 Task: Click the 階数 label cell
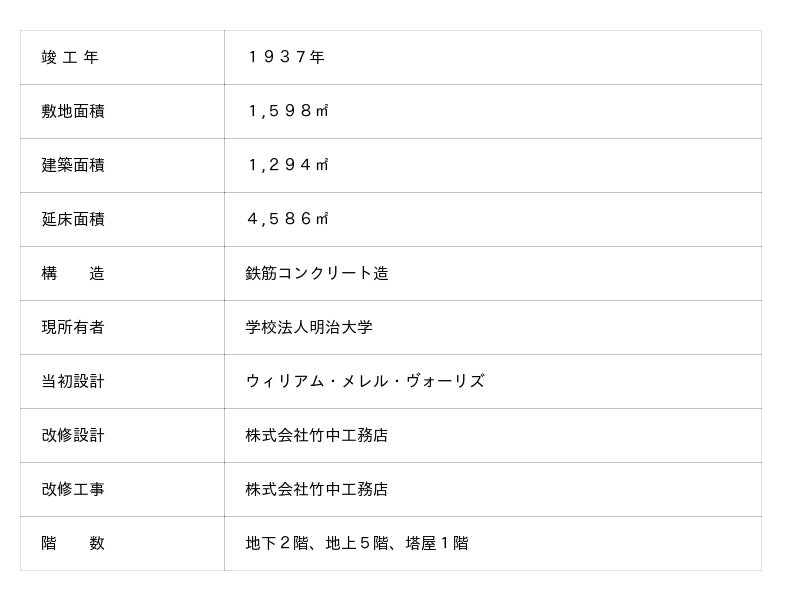tap(73, 543)
